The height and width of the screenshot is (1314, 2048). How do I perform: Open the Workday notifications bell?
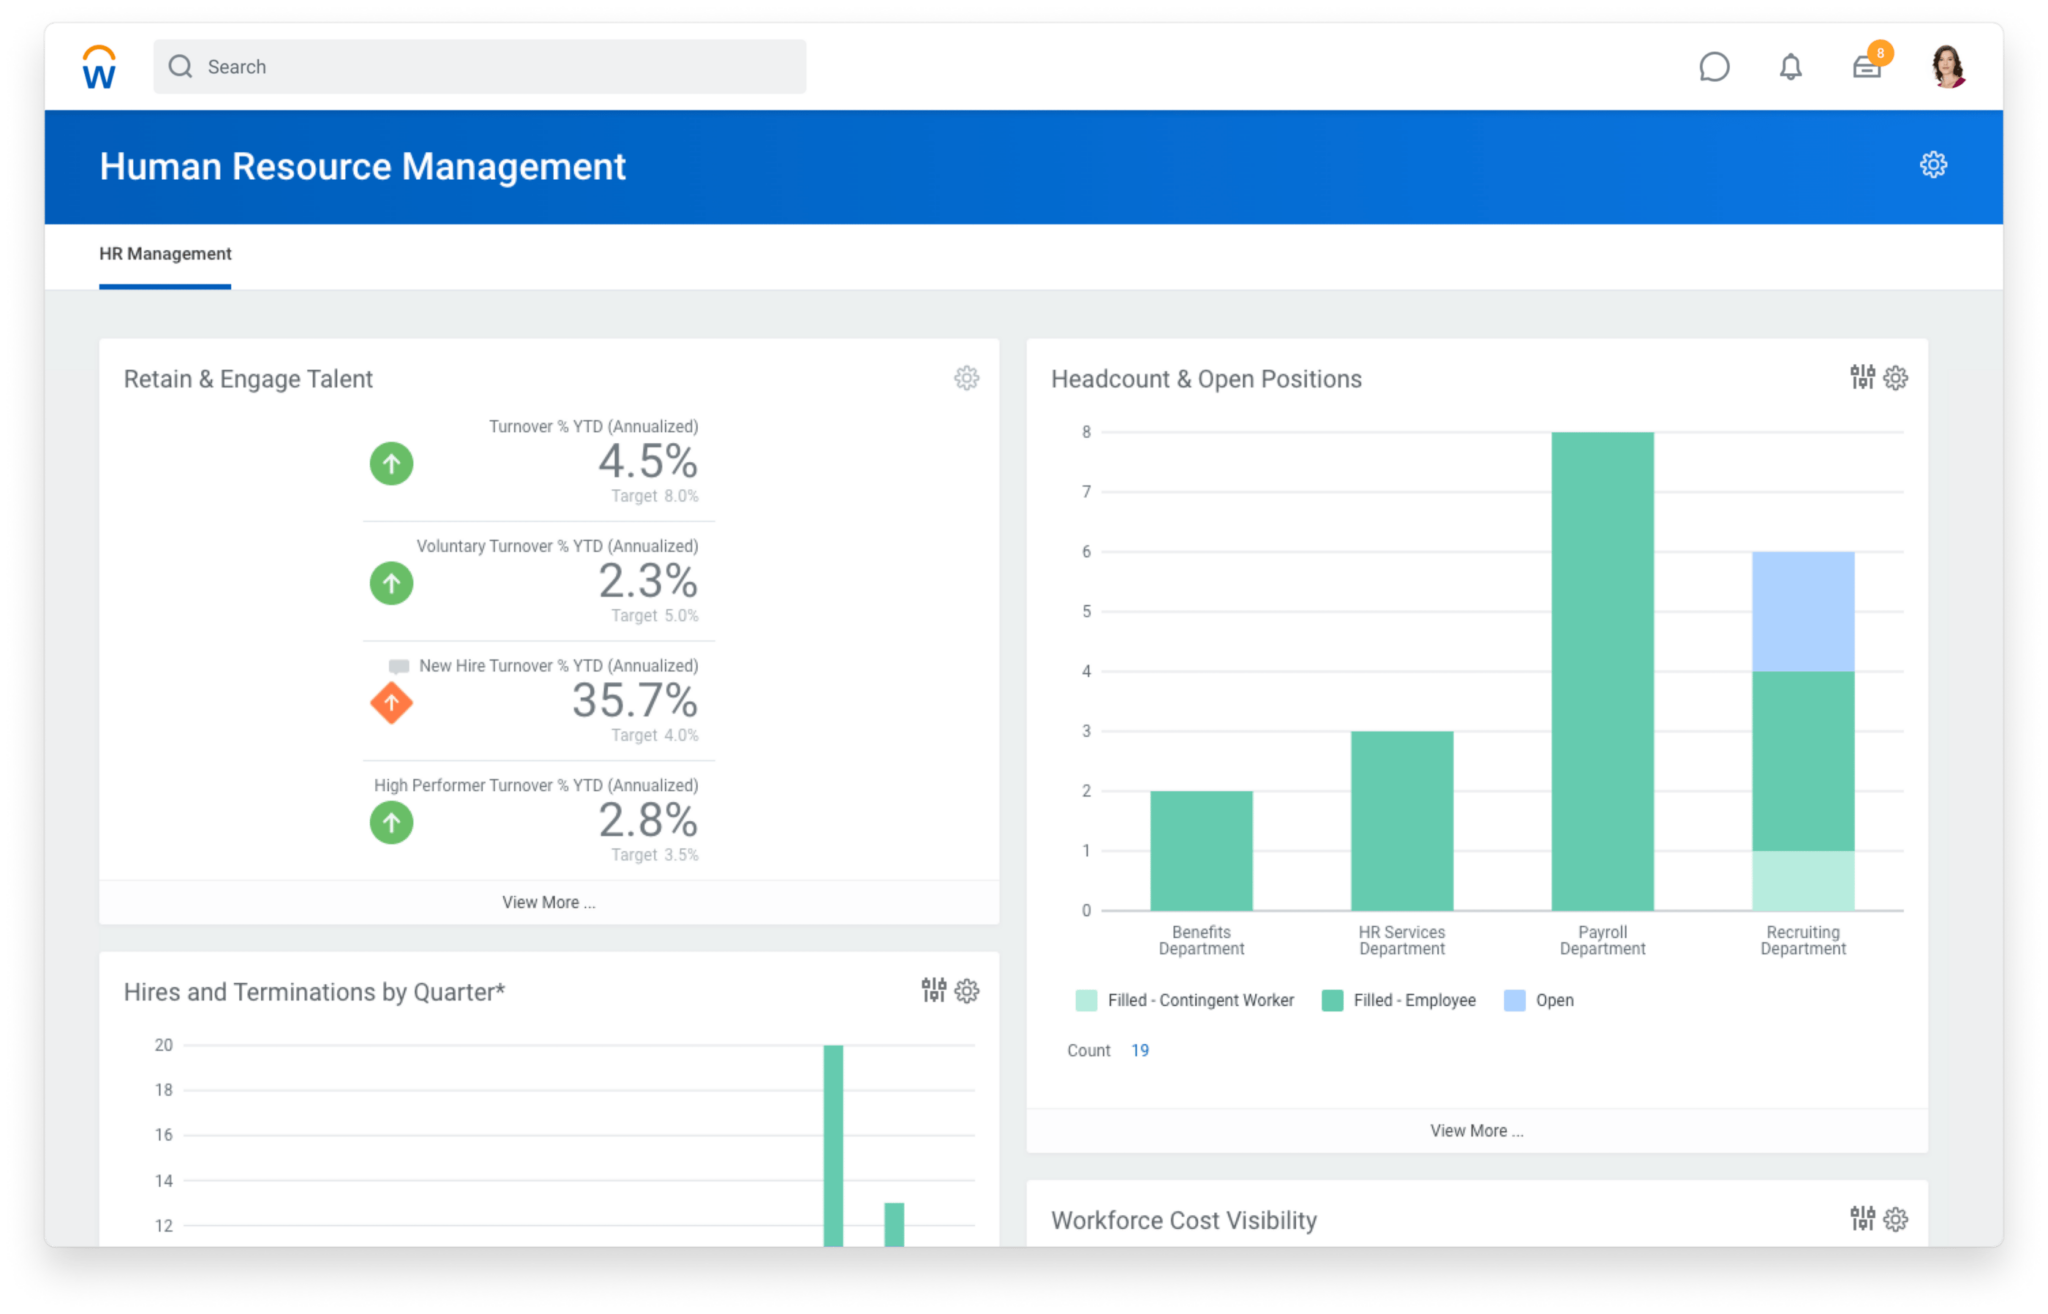(1790, 66)
